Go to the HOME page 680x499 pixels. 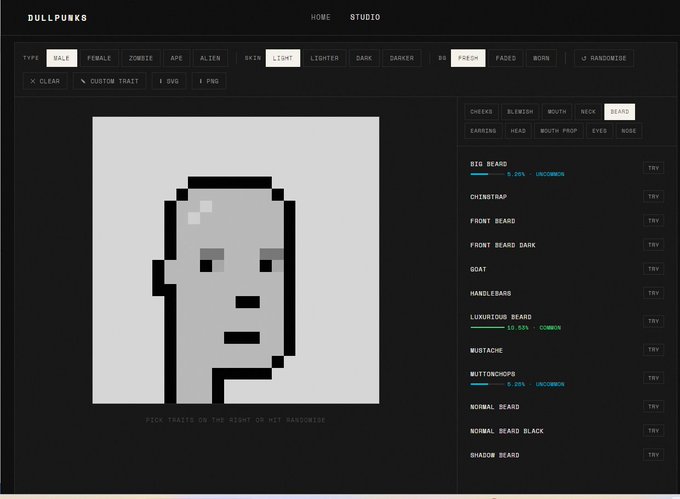[320, 17]
